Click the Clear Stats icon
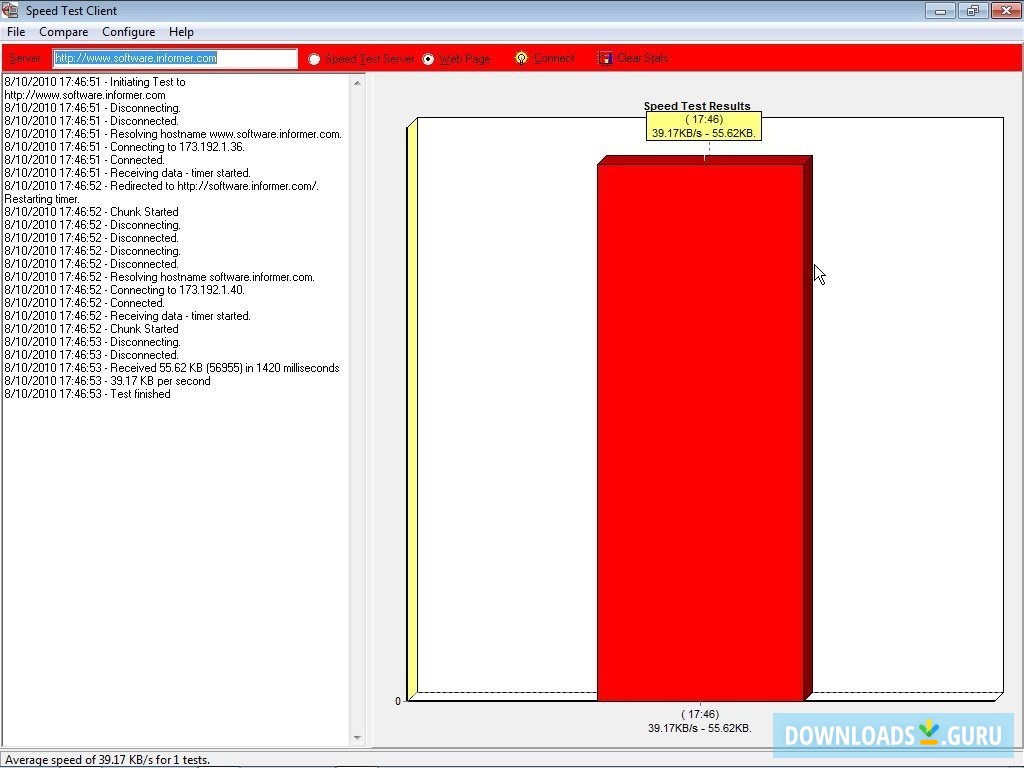The height and width of the screenshot is (768, 1024). coord(605,58)
